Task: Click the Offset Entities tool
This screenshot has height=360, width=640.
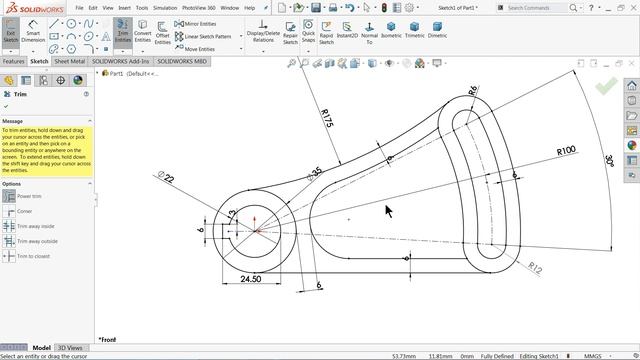Action: coord(162,32)
